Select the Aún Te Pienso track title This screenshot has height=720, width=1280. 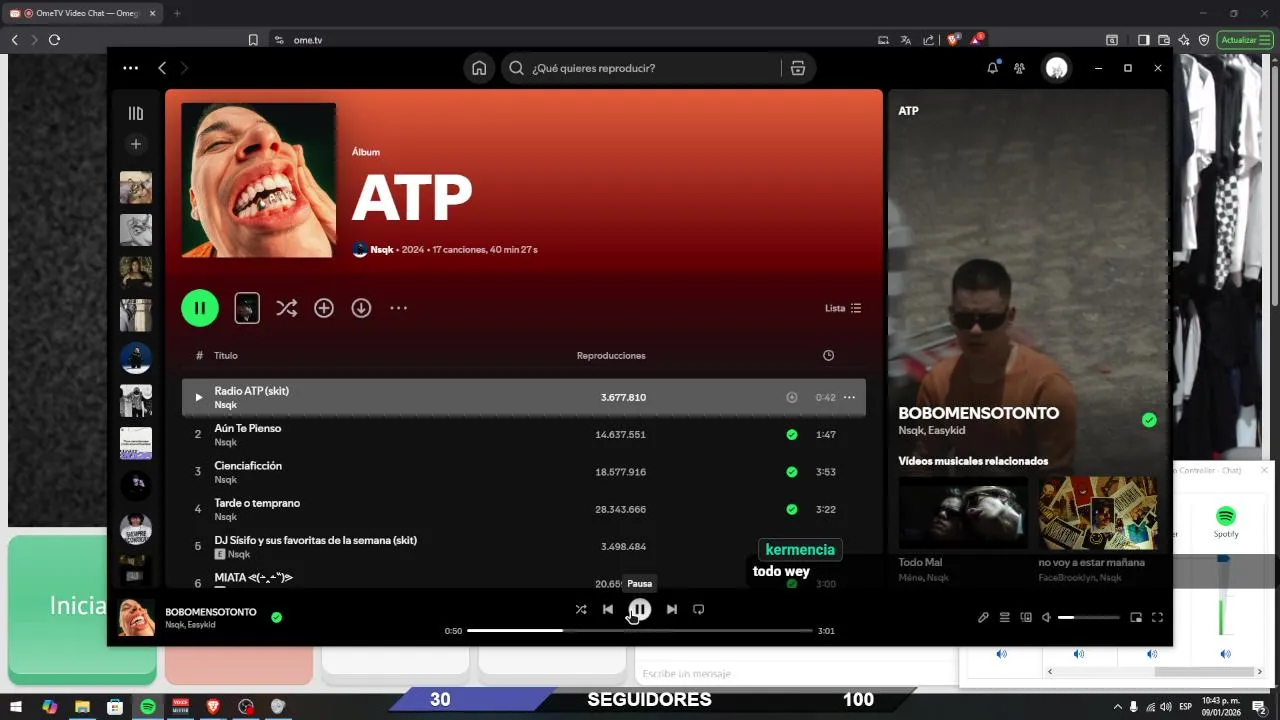[x=247, y=428]
